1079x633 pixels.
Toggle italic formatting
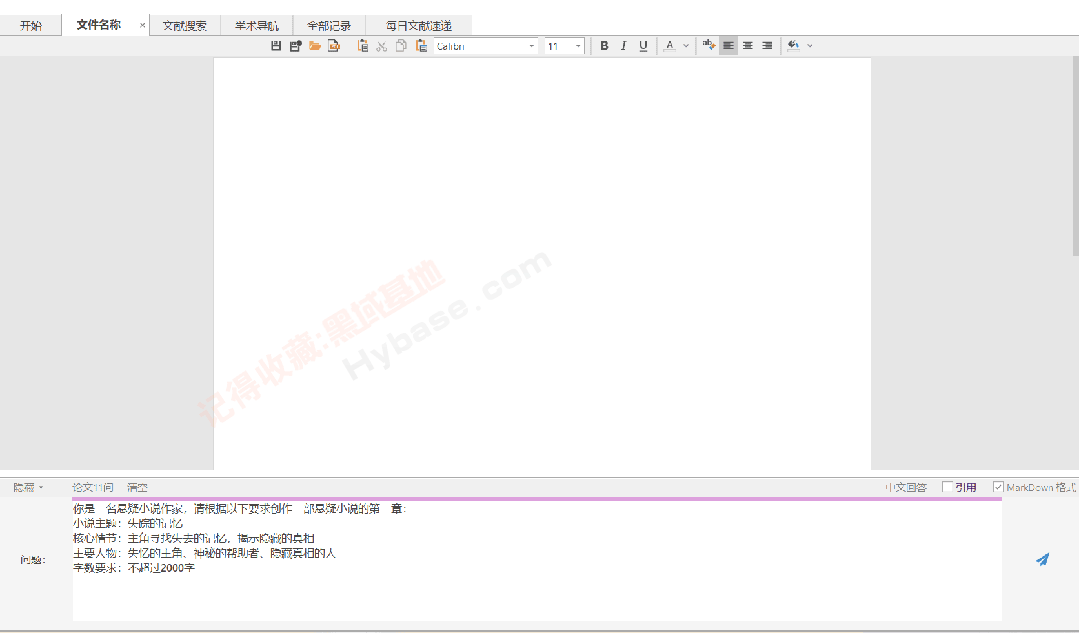coord(623,45)
